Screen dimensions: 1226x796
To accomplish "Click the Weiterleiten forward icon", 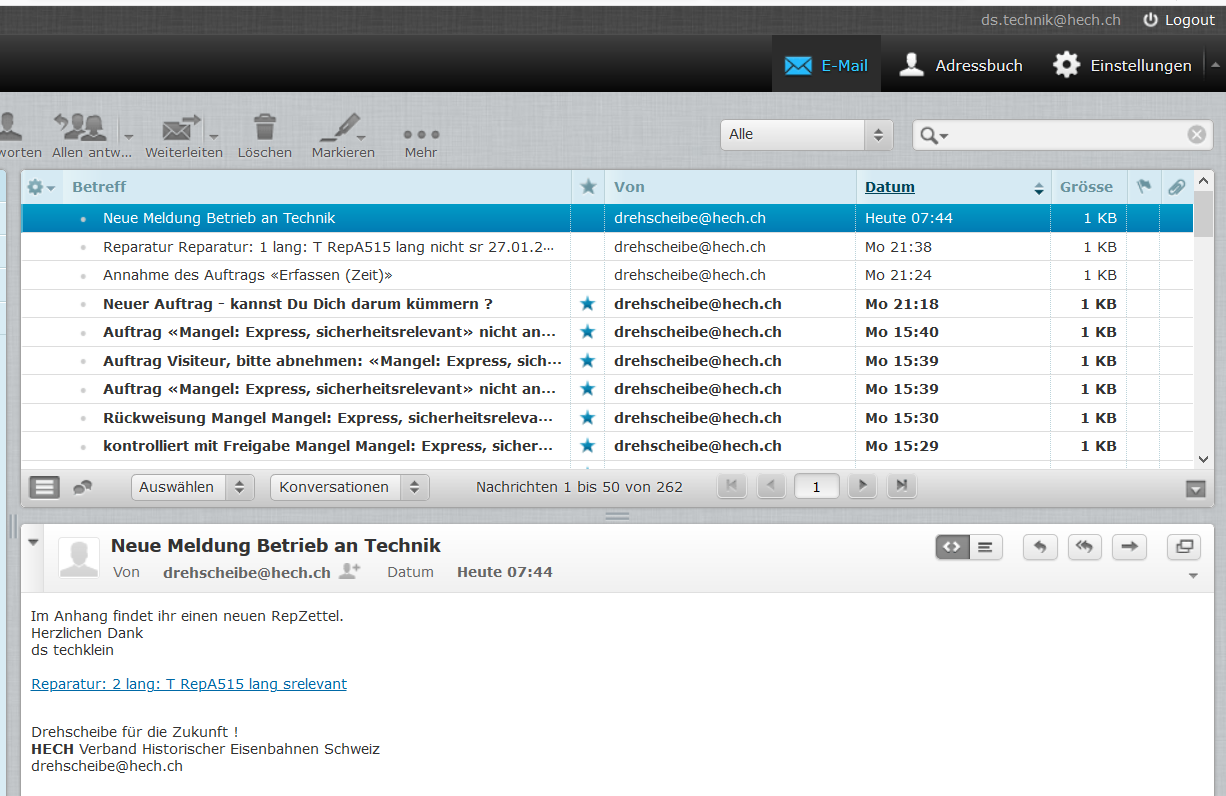I will pos(180,128).
